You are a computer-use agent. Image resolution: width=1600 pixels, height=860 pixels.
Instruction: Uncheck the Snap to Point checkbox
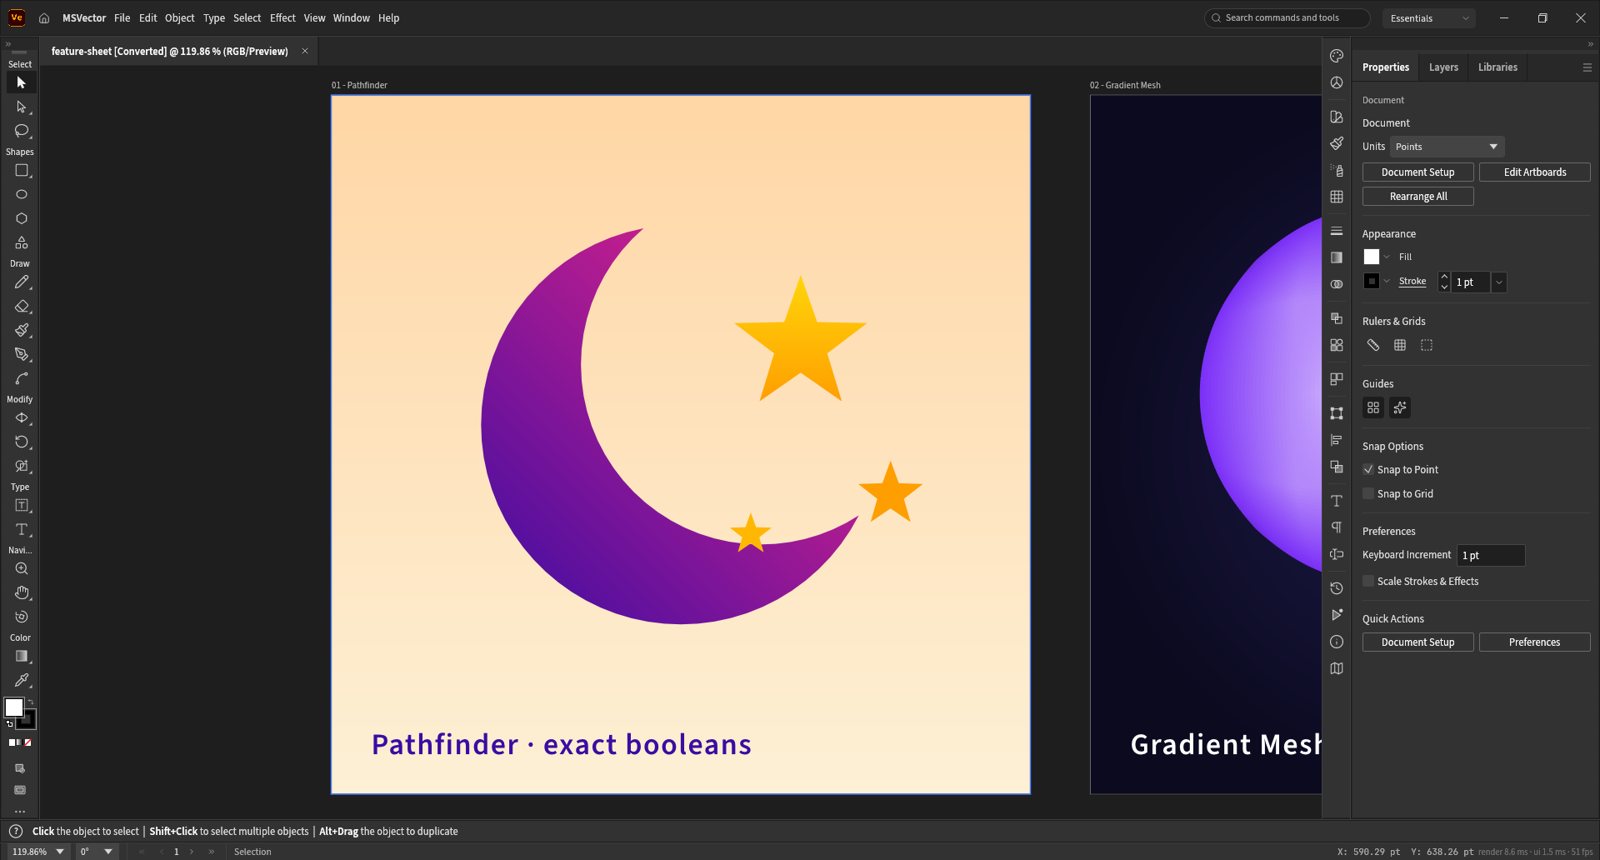[x=1368, y=469]
